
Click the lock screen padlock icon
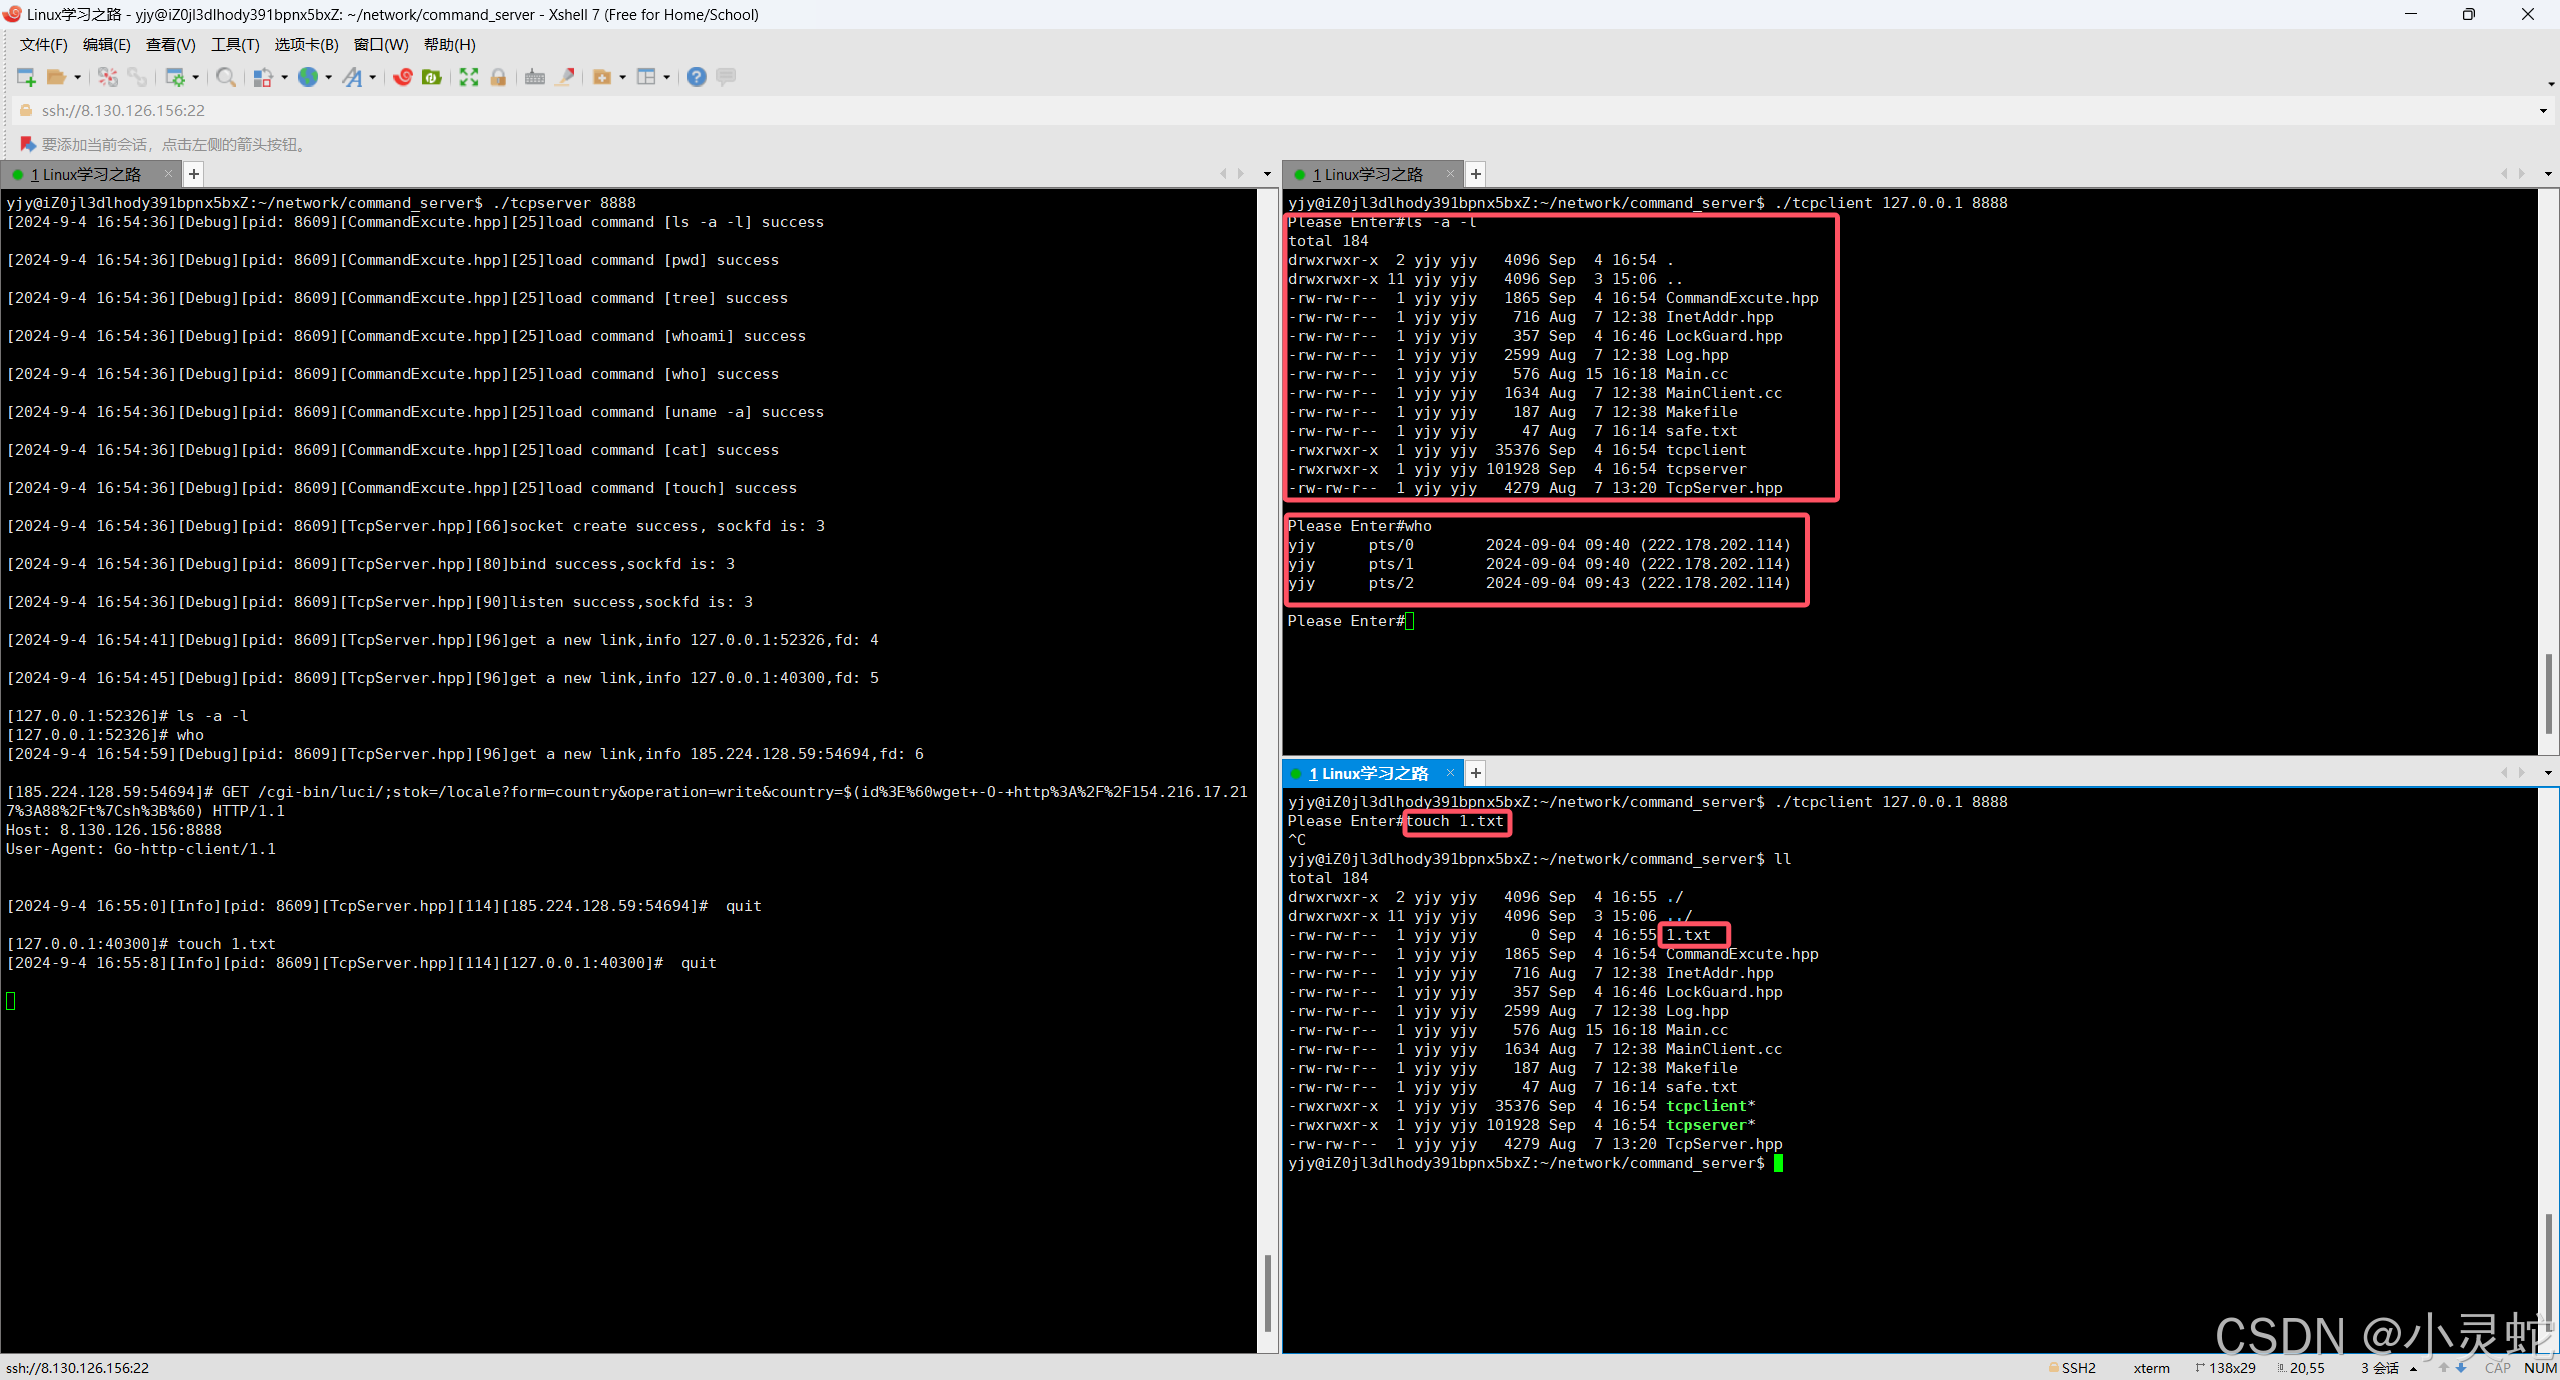(x=498, y=77)
